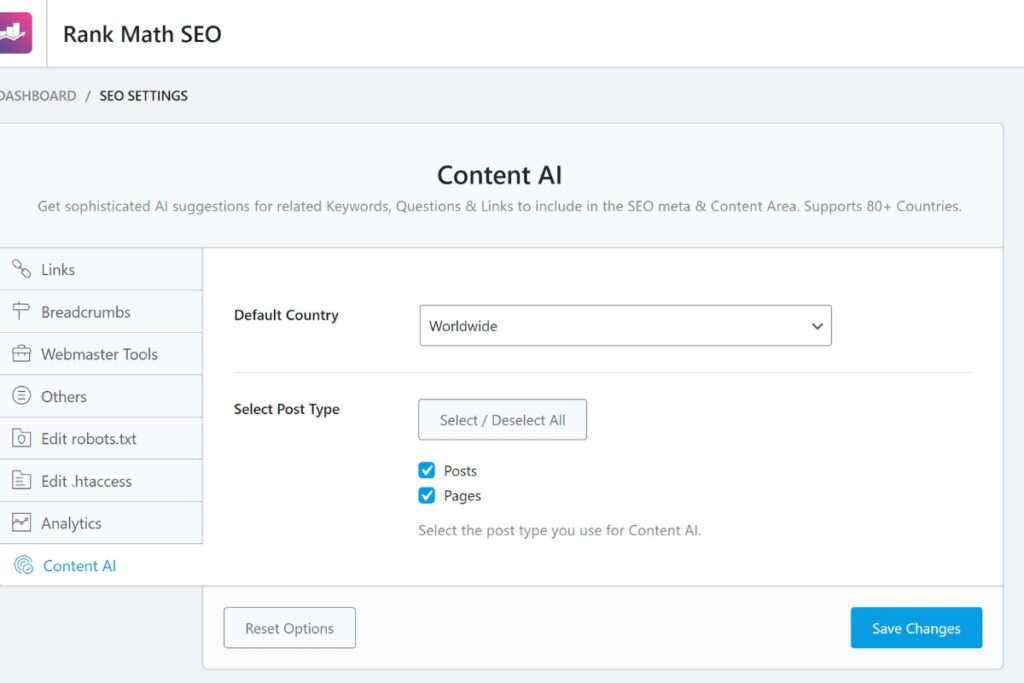Click the chain icon beside Links

(21, 269)
